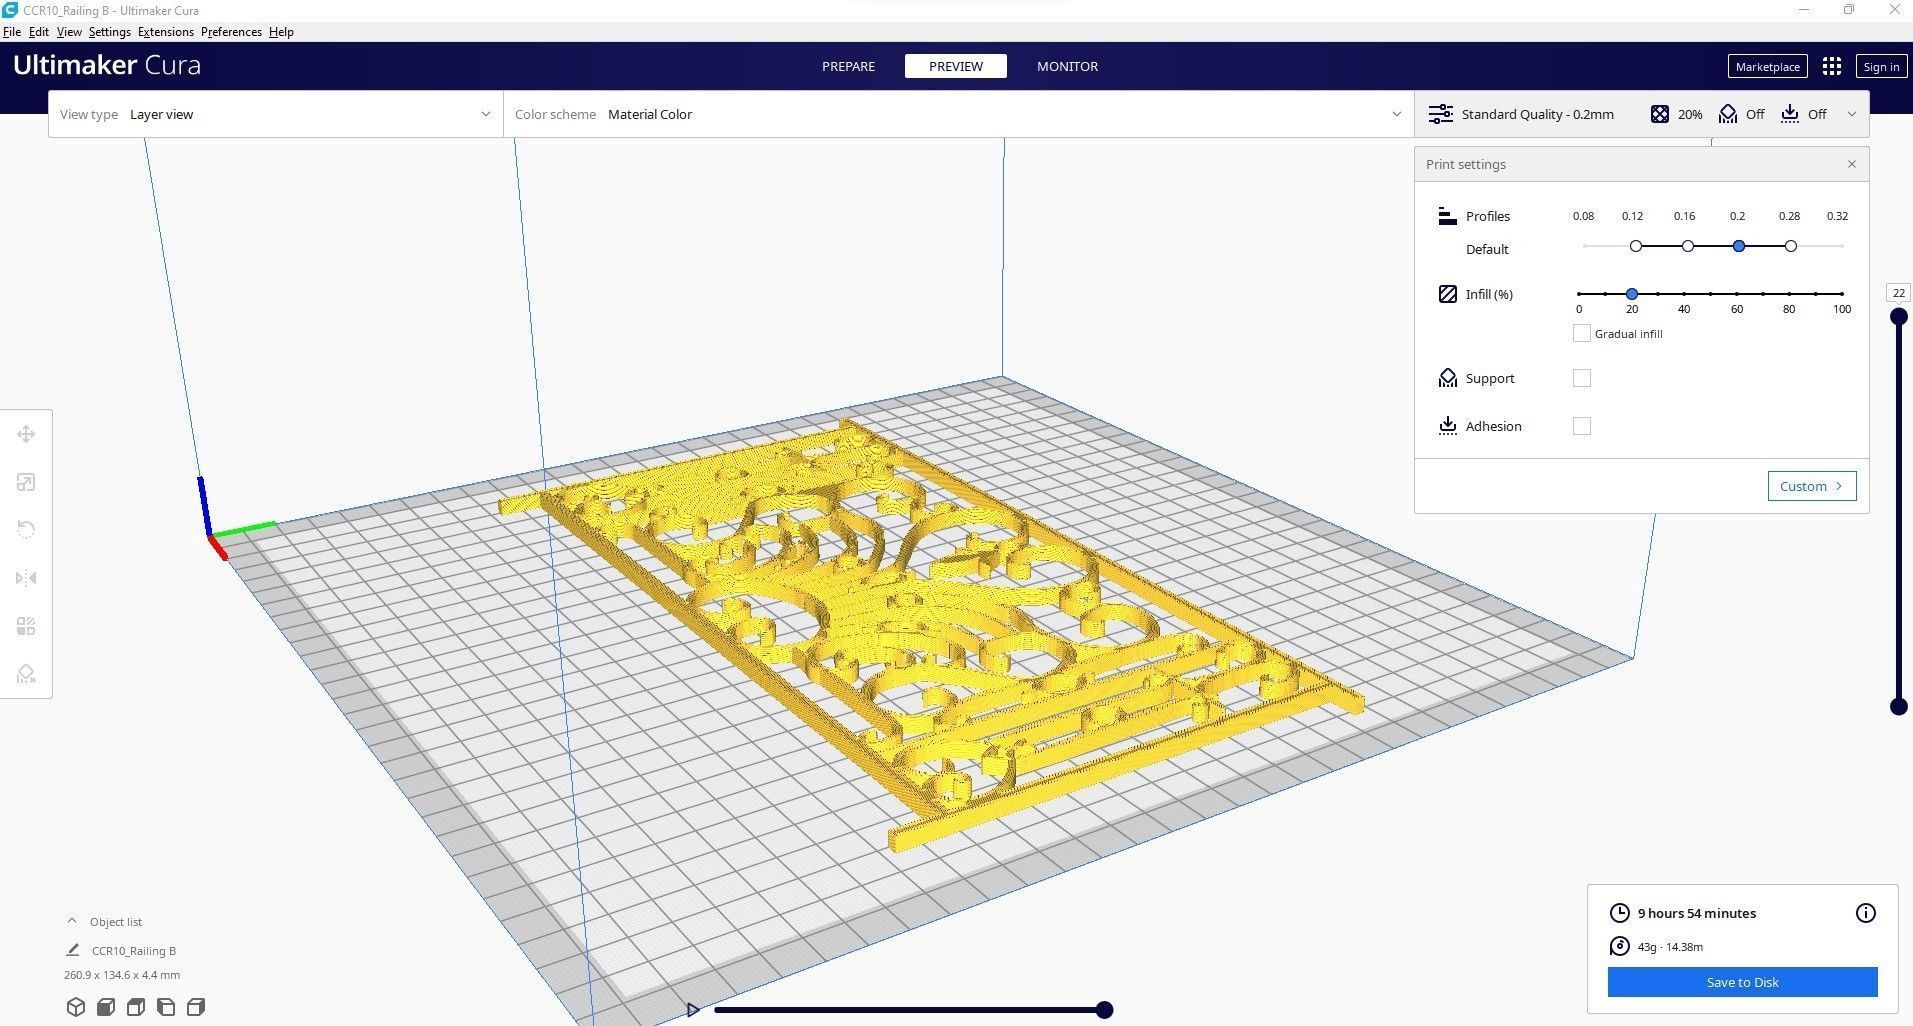Collapse the Object list

(x=72, y=921)
